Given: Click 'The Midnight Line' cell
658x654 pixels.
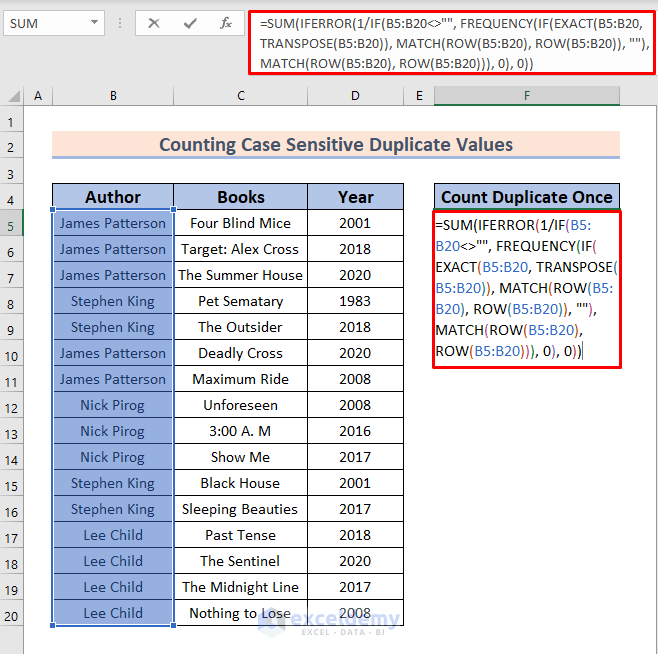Looking at the screenshot, I should point(240,587).
